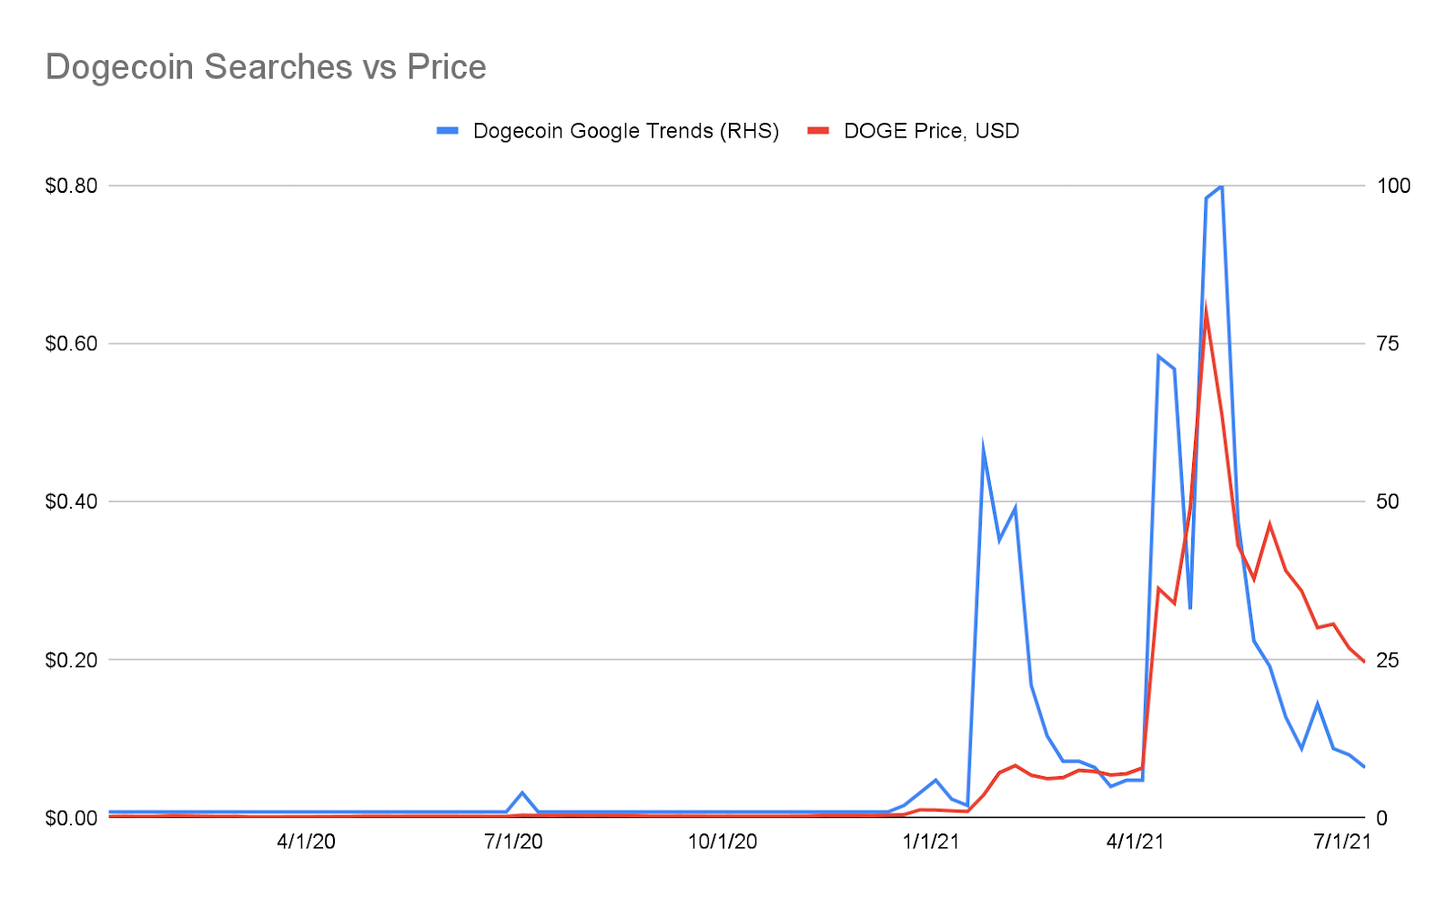Click the 4/1/21 date on the x-axis
Image resolution: width=1456 pixels, height=899 pixels.
pyautogui.click(x=1135, y=842)
